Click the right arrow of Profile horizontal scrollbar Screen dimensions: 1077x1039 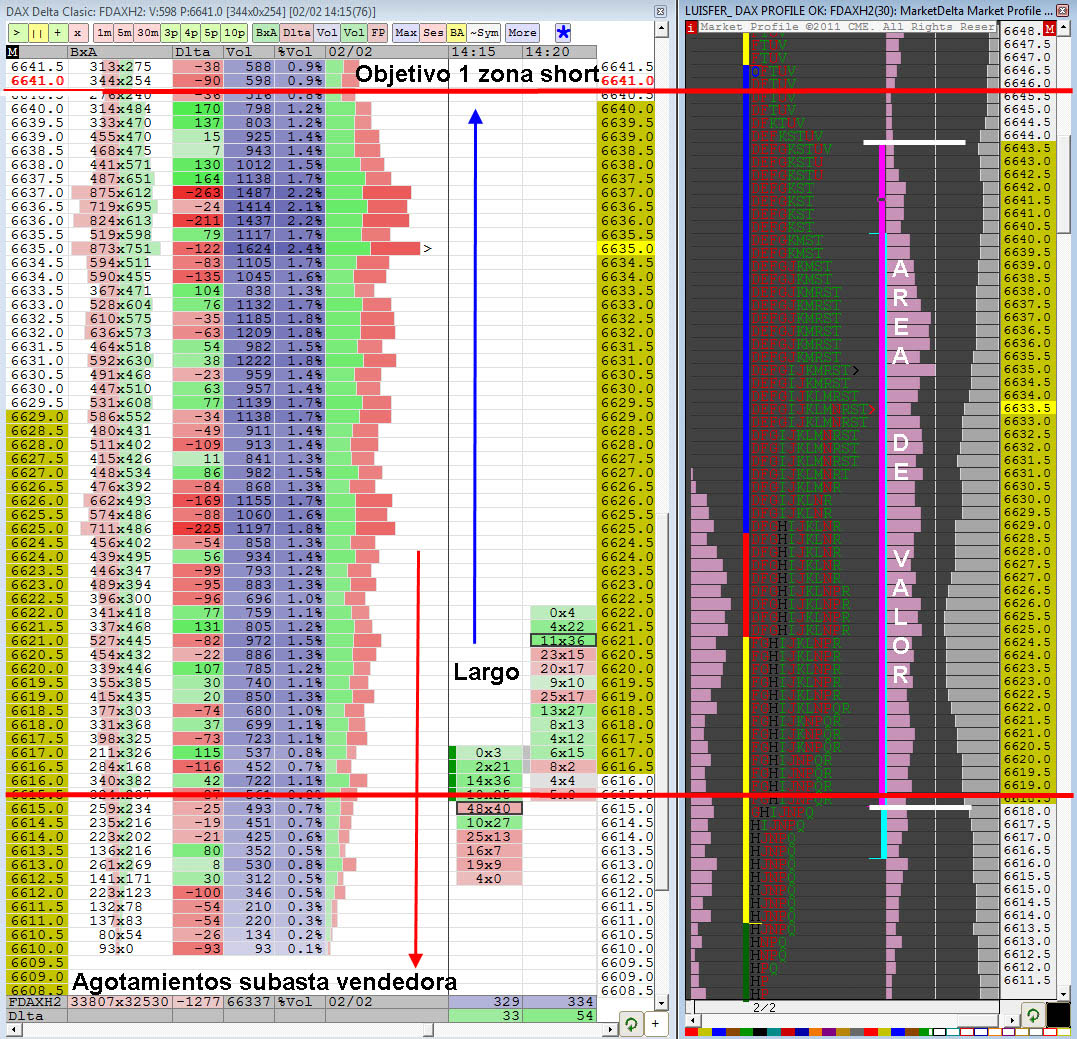[1010, 1020]
